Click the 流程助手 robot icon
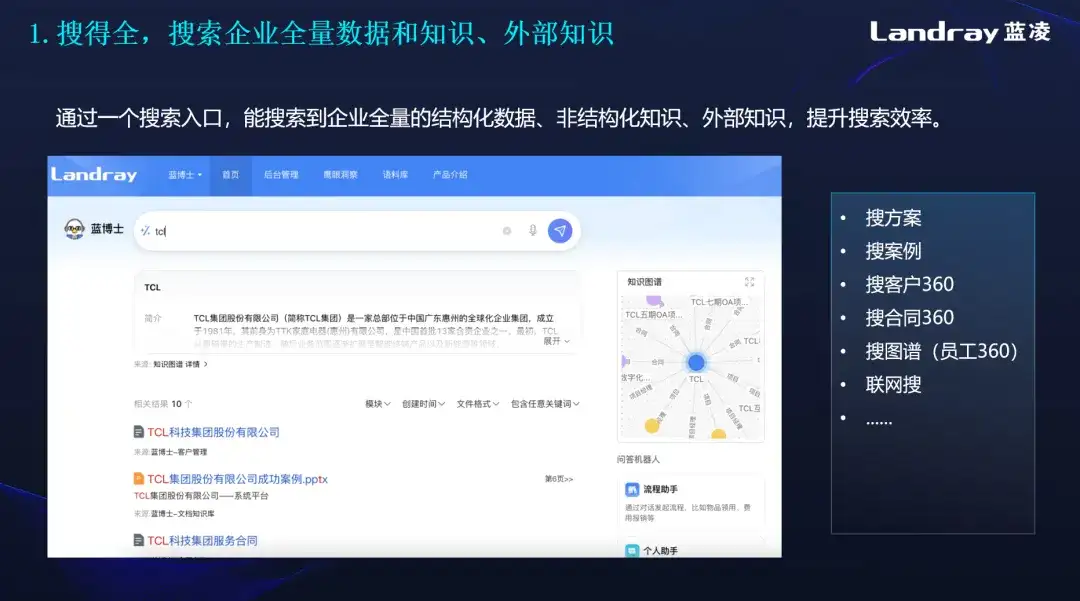Viewport: 1080px width, 601px height. click(x=632, y=489)
